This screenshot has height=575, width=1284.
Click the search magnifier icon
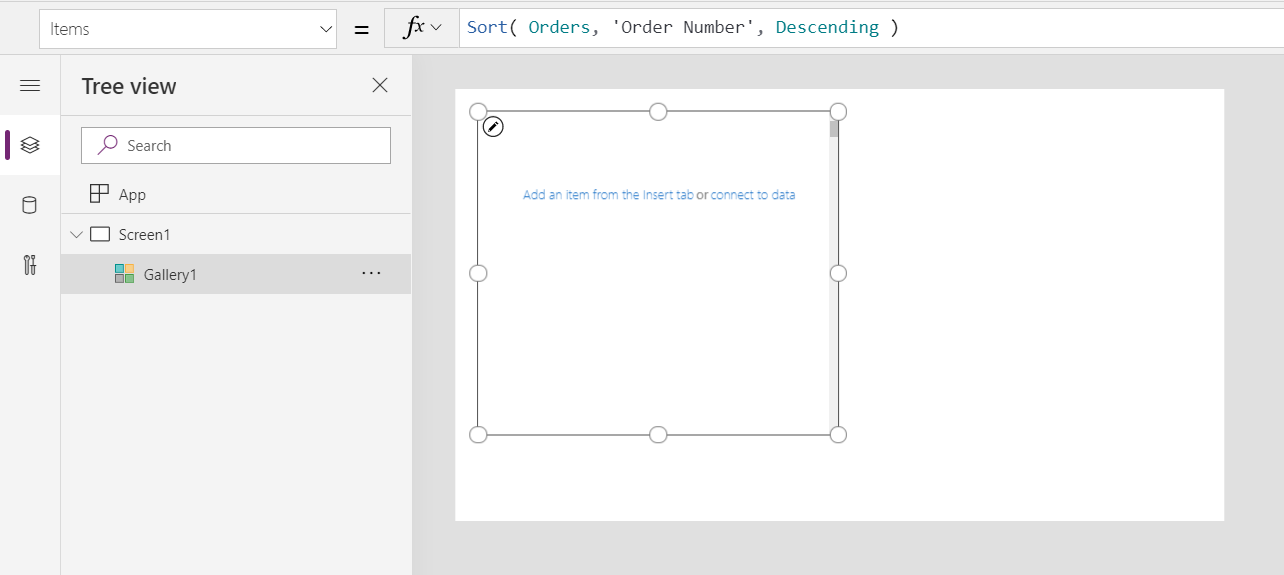click(108, 145)
